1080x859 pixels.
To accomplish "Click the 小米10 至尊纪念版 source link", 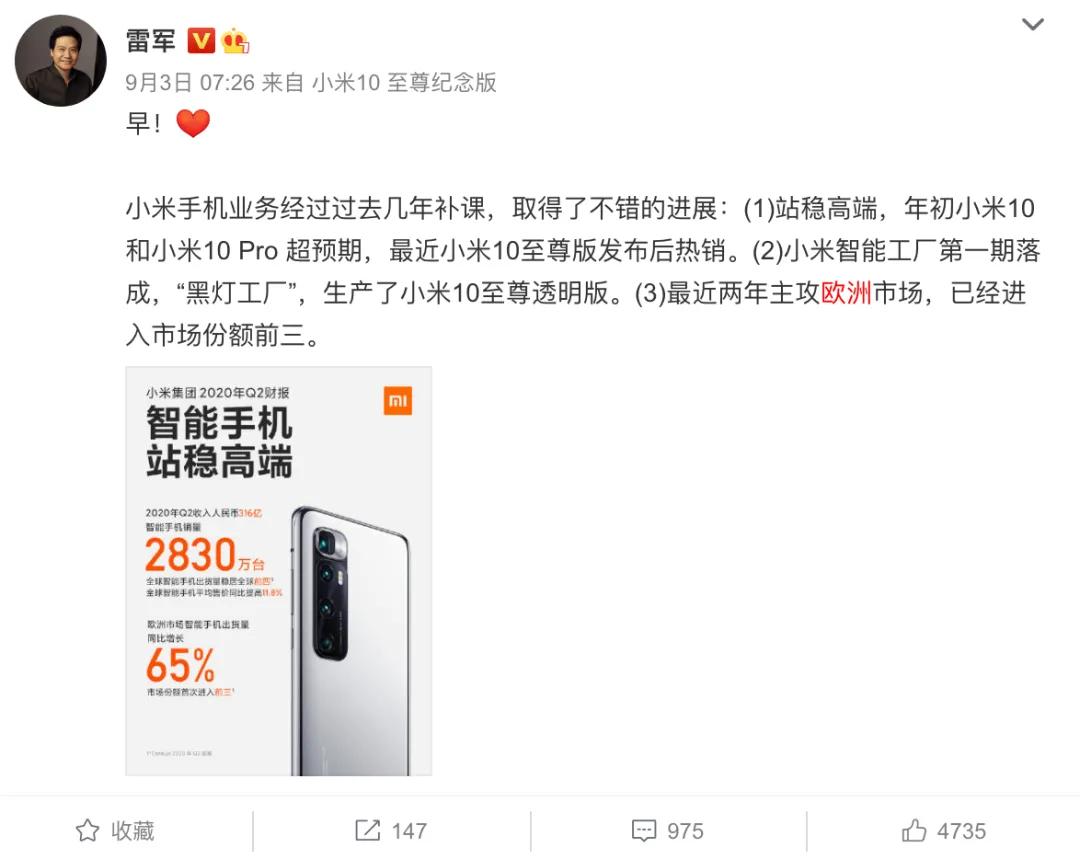I will click(404, 83).
